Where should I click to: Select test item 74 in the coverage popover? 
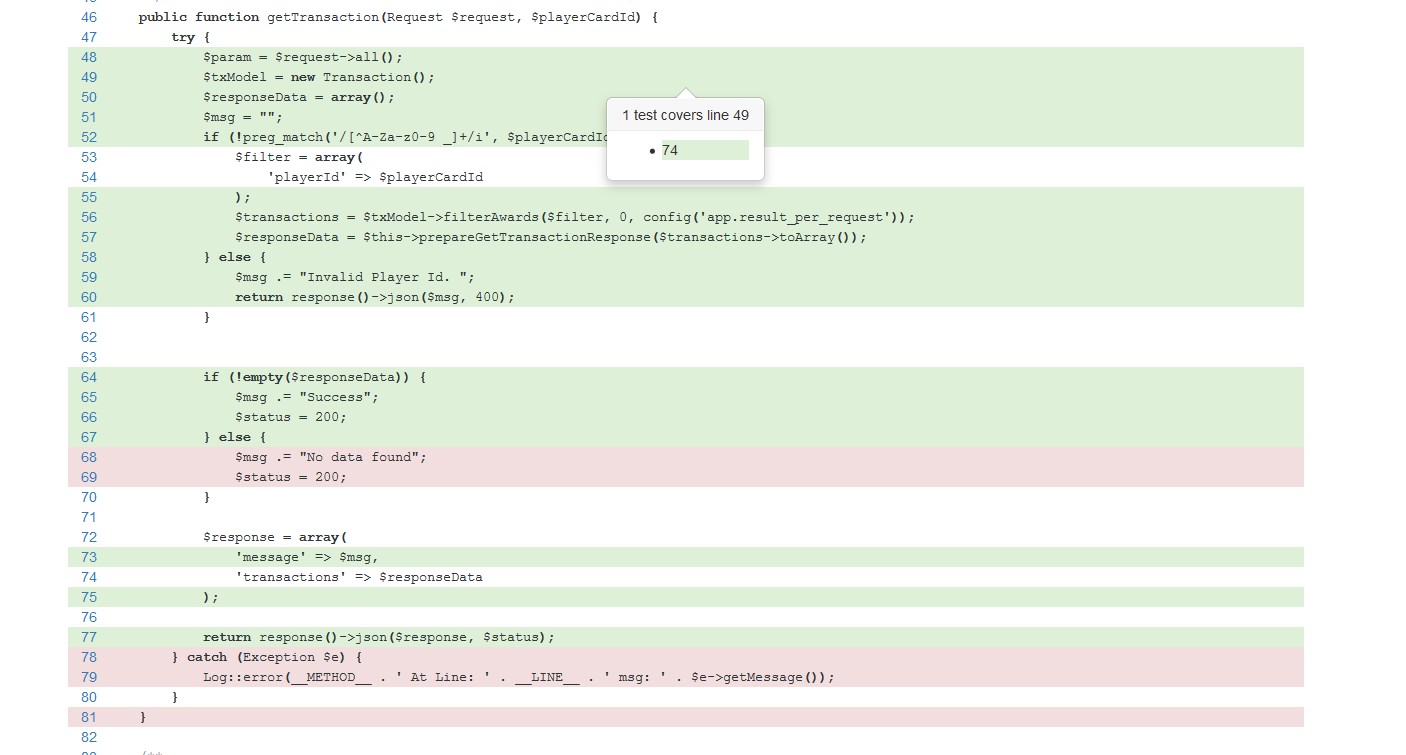(670, 150)
